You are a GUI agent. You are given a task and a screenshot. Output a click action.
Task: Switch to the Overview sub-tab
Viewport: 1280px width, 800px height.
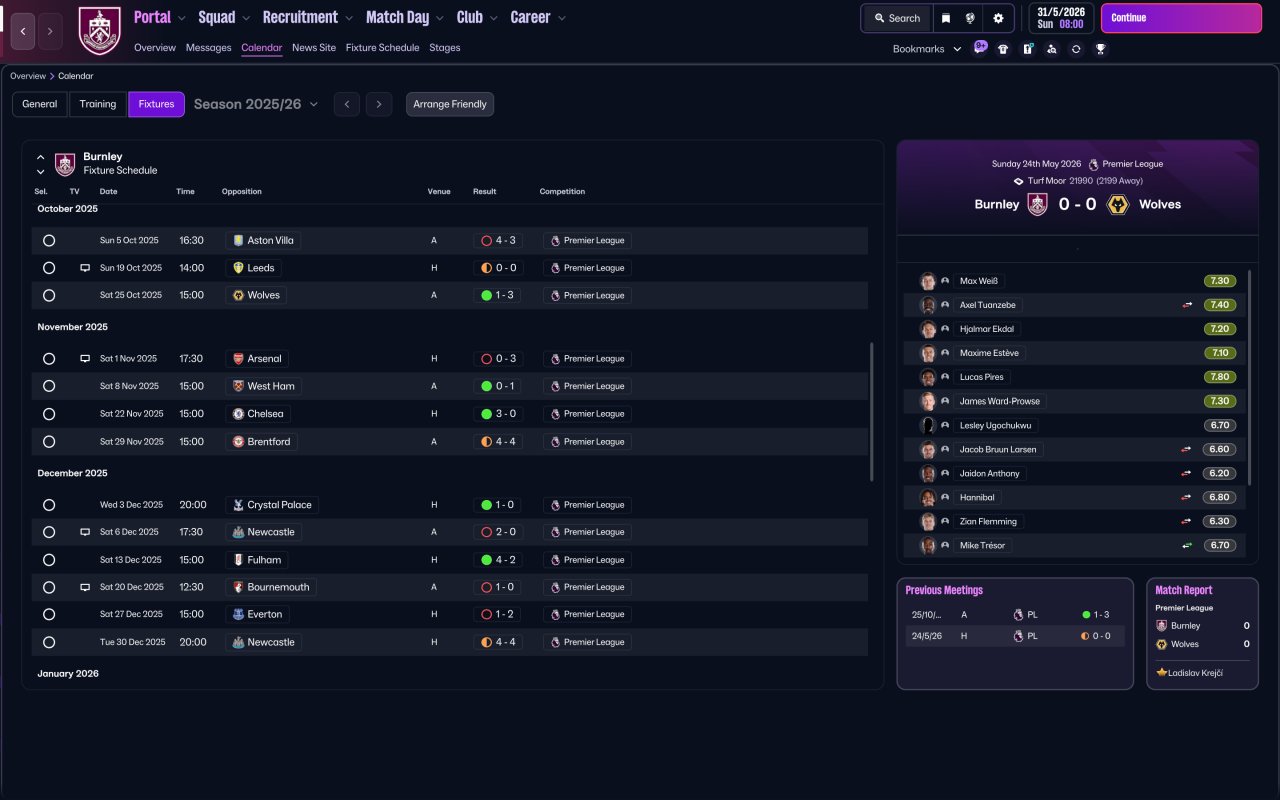(x=155, y=48)
